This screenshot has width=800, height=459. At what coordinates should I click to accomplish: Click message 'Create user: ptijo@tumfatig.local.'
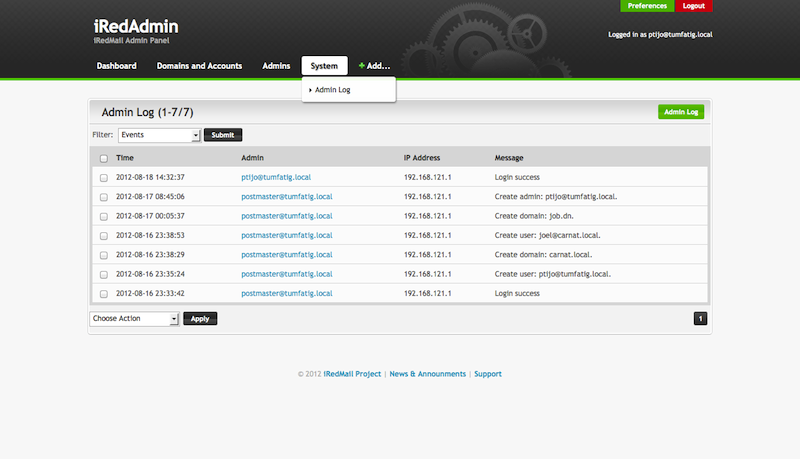(x=553, y=274)
